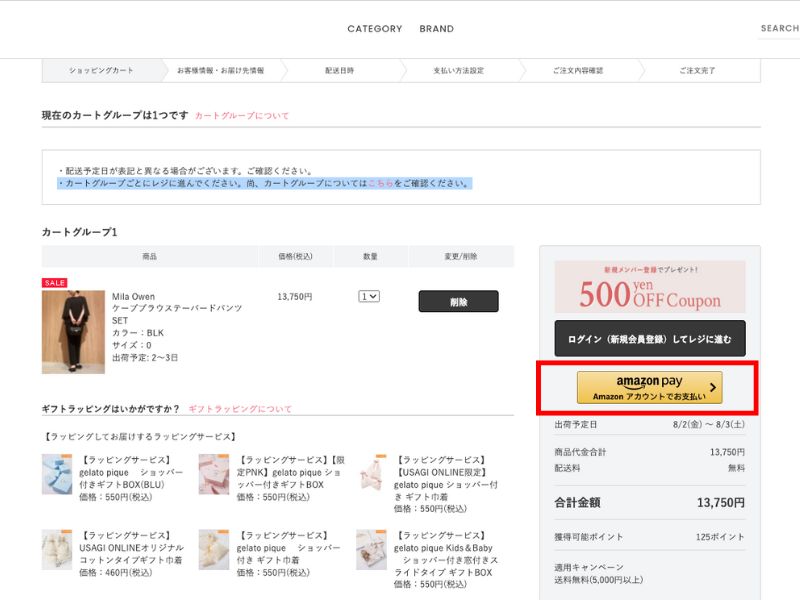Select the USAGI ONLINE limited gift pouch image
The image size is (800, 600).
pyautogui.click(x=371, y=474)
